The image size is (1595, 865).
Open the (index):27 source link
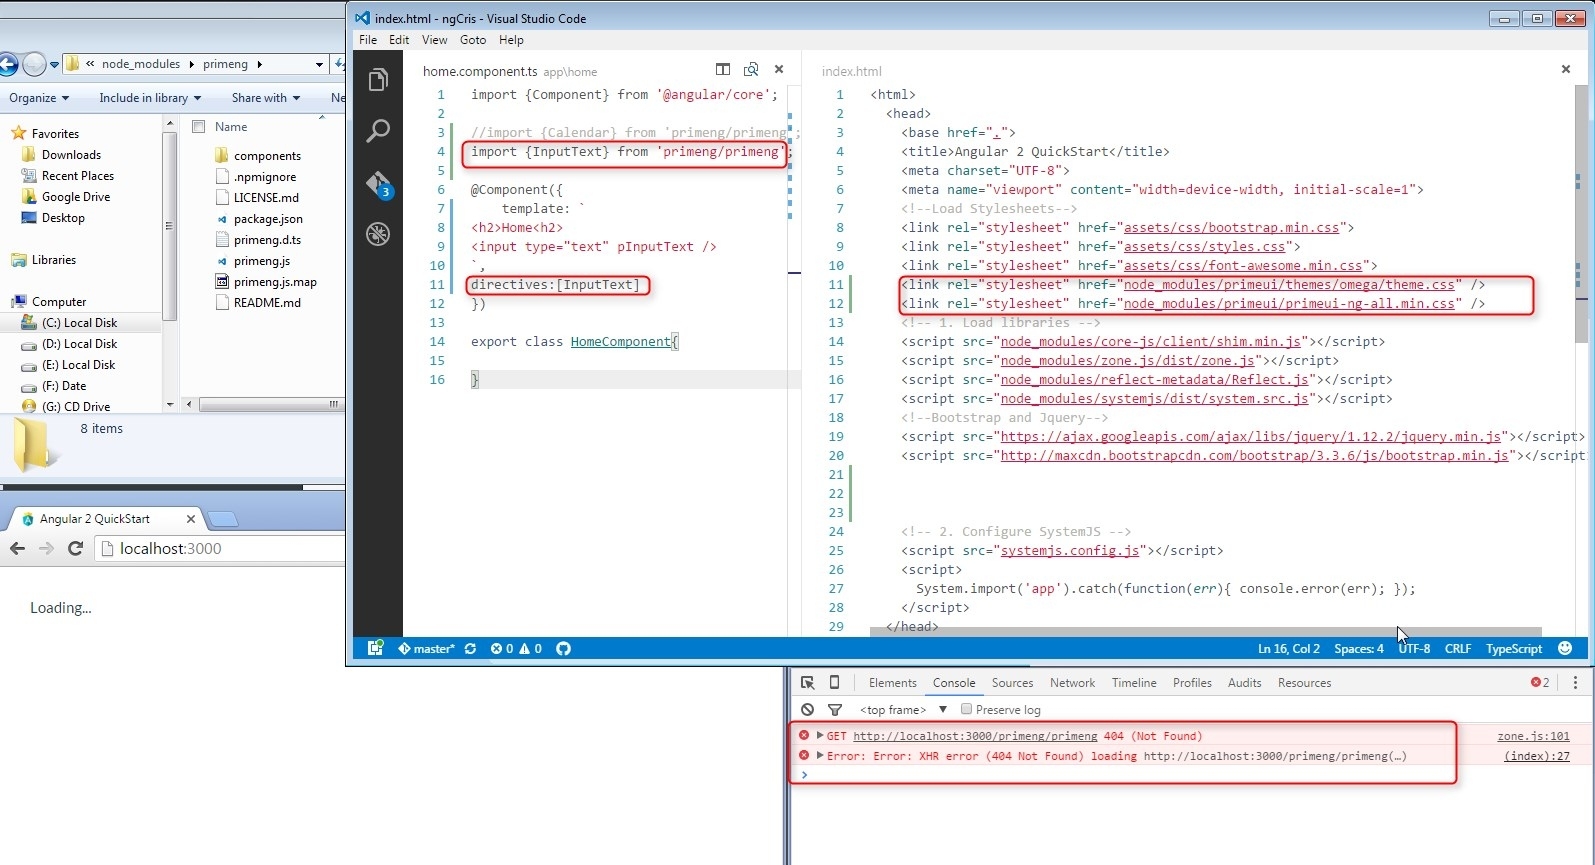click(x=1536, y=756)
